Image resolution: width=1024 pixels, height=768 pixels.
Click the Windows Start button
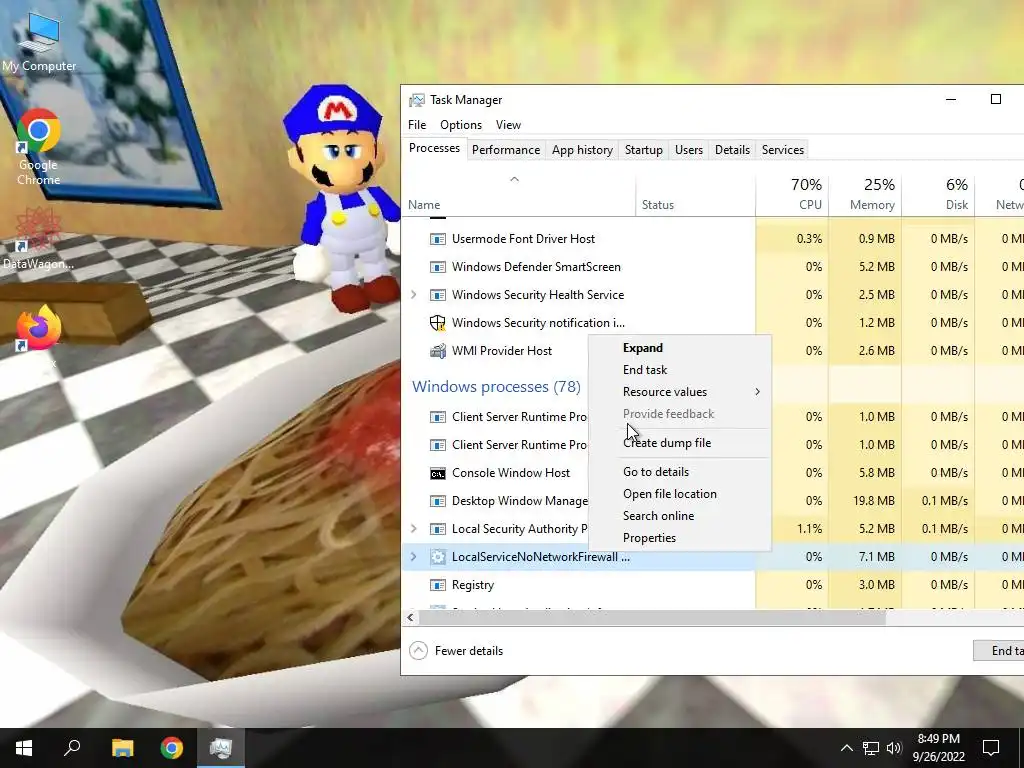[x=24, y=748]
